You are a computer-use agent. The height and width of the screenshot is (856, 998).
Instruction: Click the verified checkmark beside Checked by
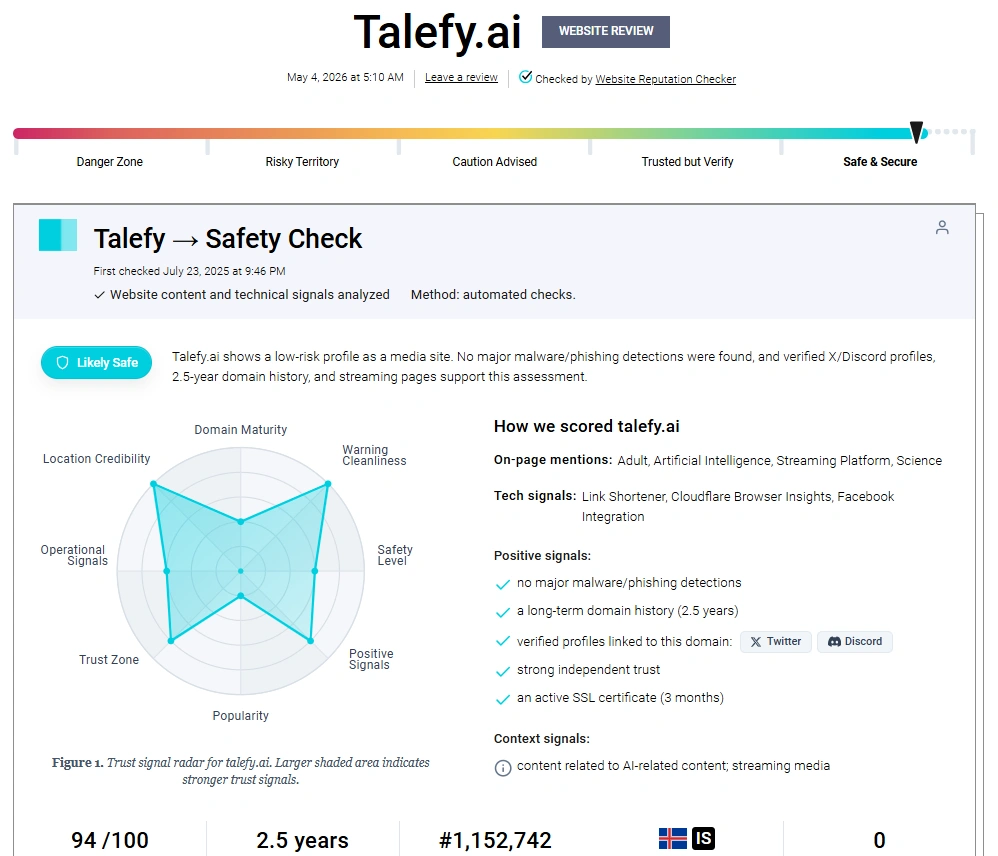click(525, 77)
